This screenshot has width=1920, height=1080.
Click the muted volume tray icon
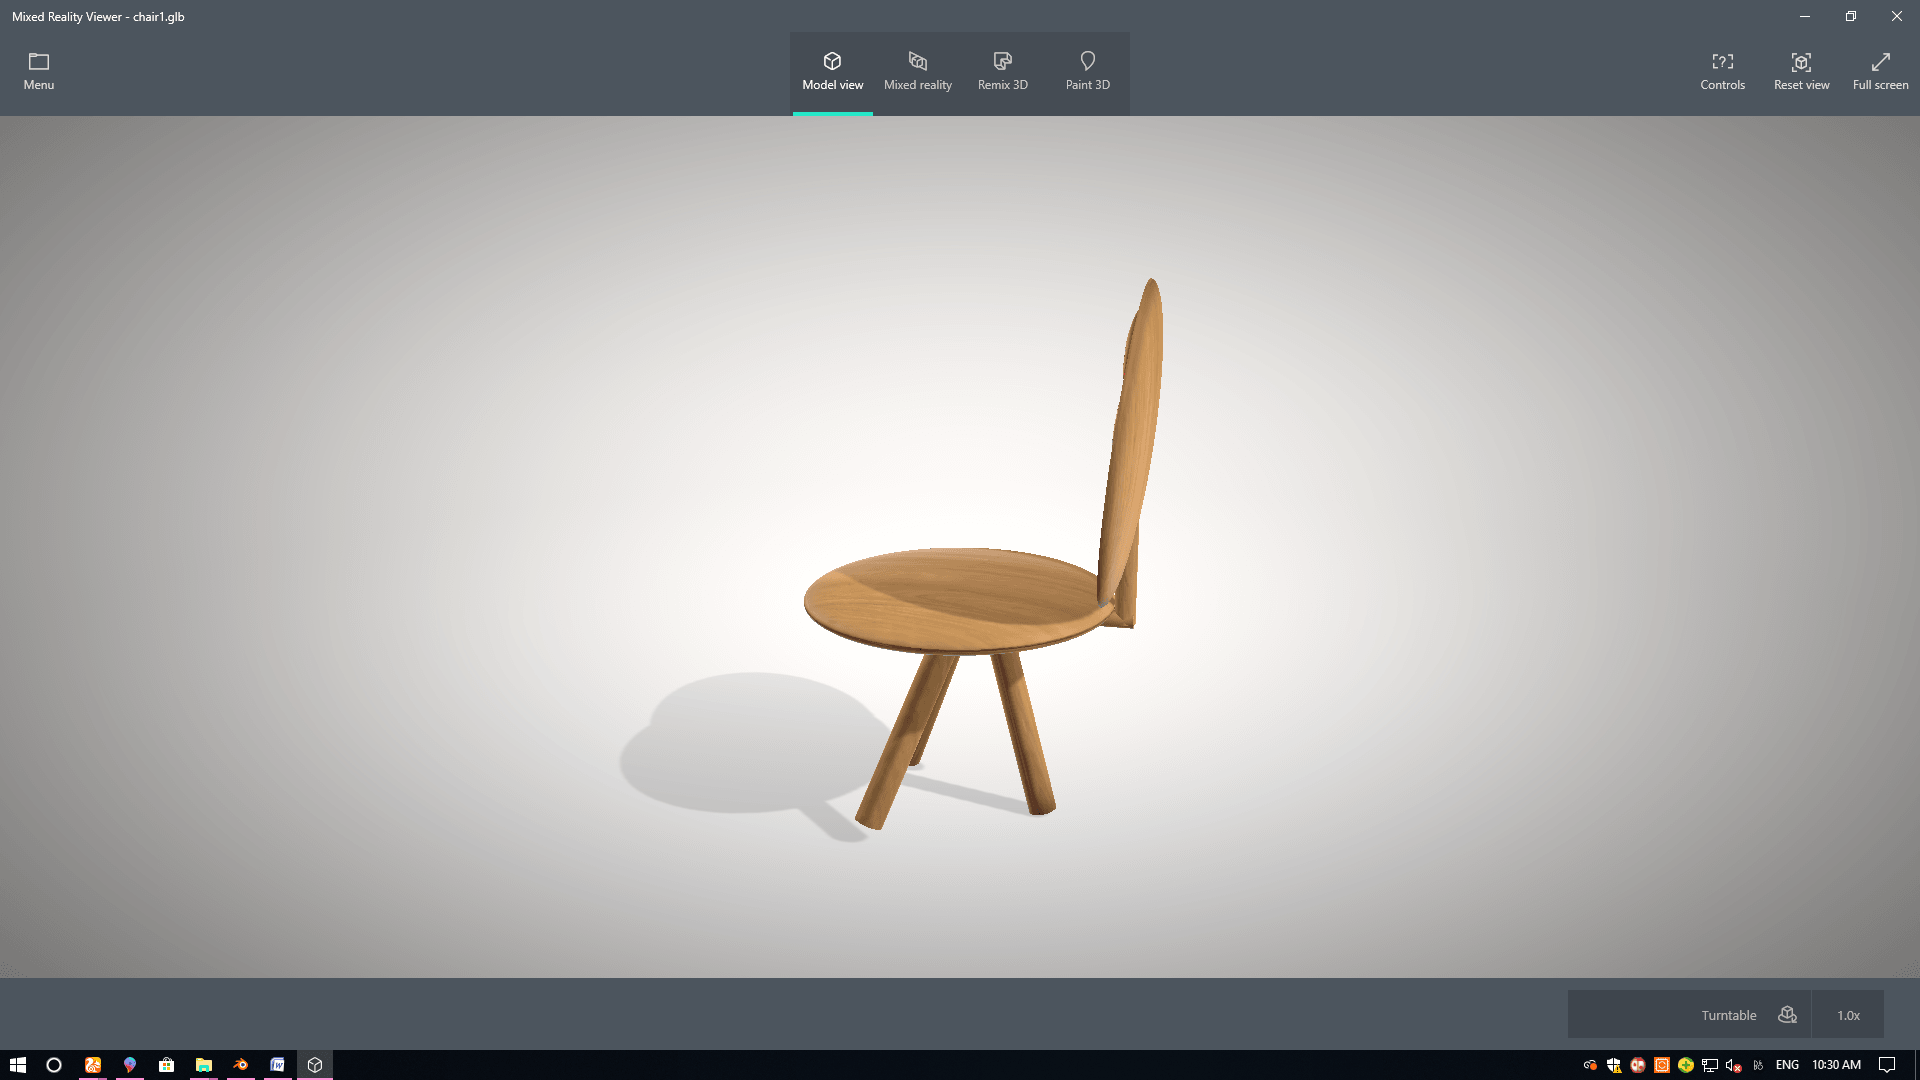pos(1734,1065)
